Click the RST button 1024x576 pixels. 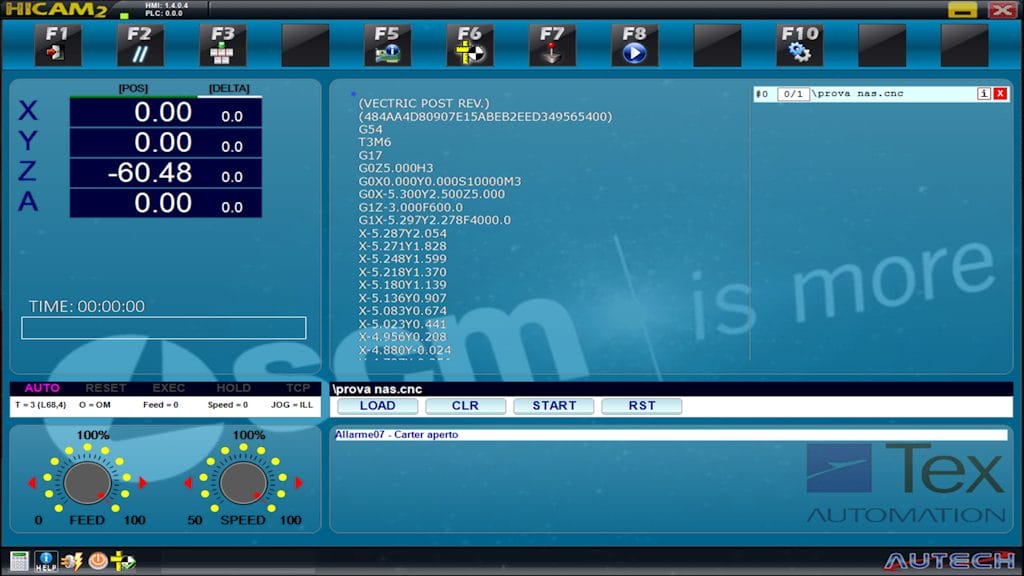point(641,406)
